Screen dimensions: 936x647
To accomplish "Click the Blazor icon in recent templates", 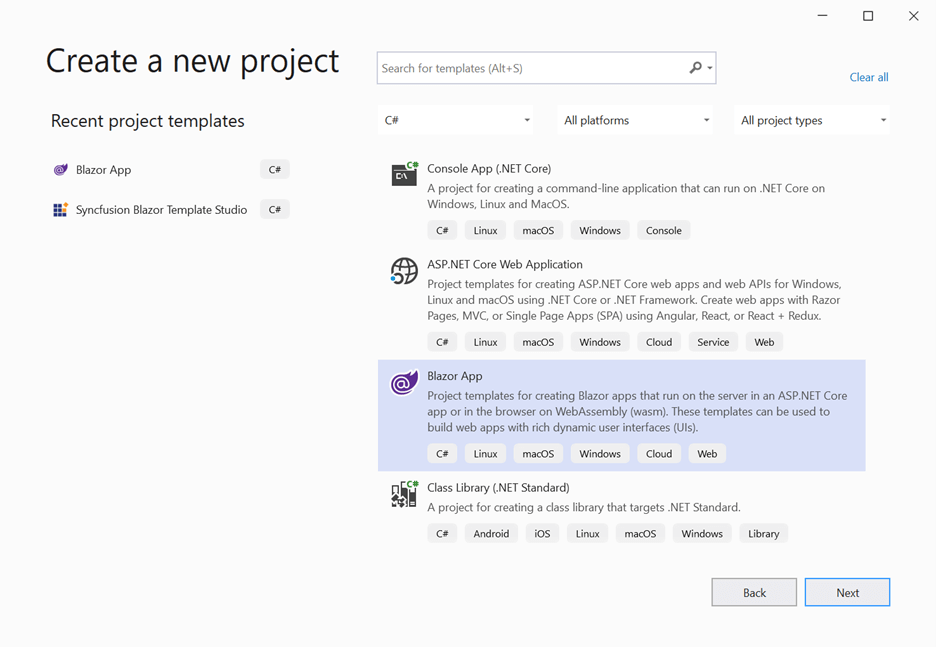I will tap(60, 170).
